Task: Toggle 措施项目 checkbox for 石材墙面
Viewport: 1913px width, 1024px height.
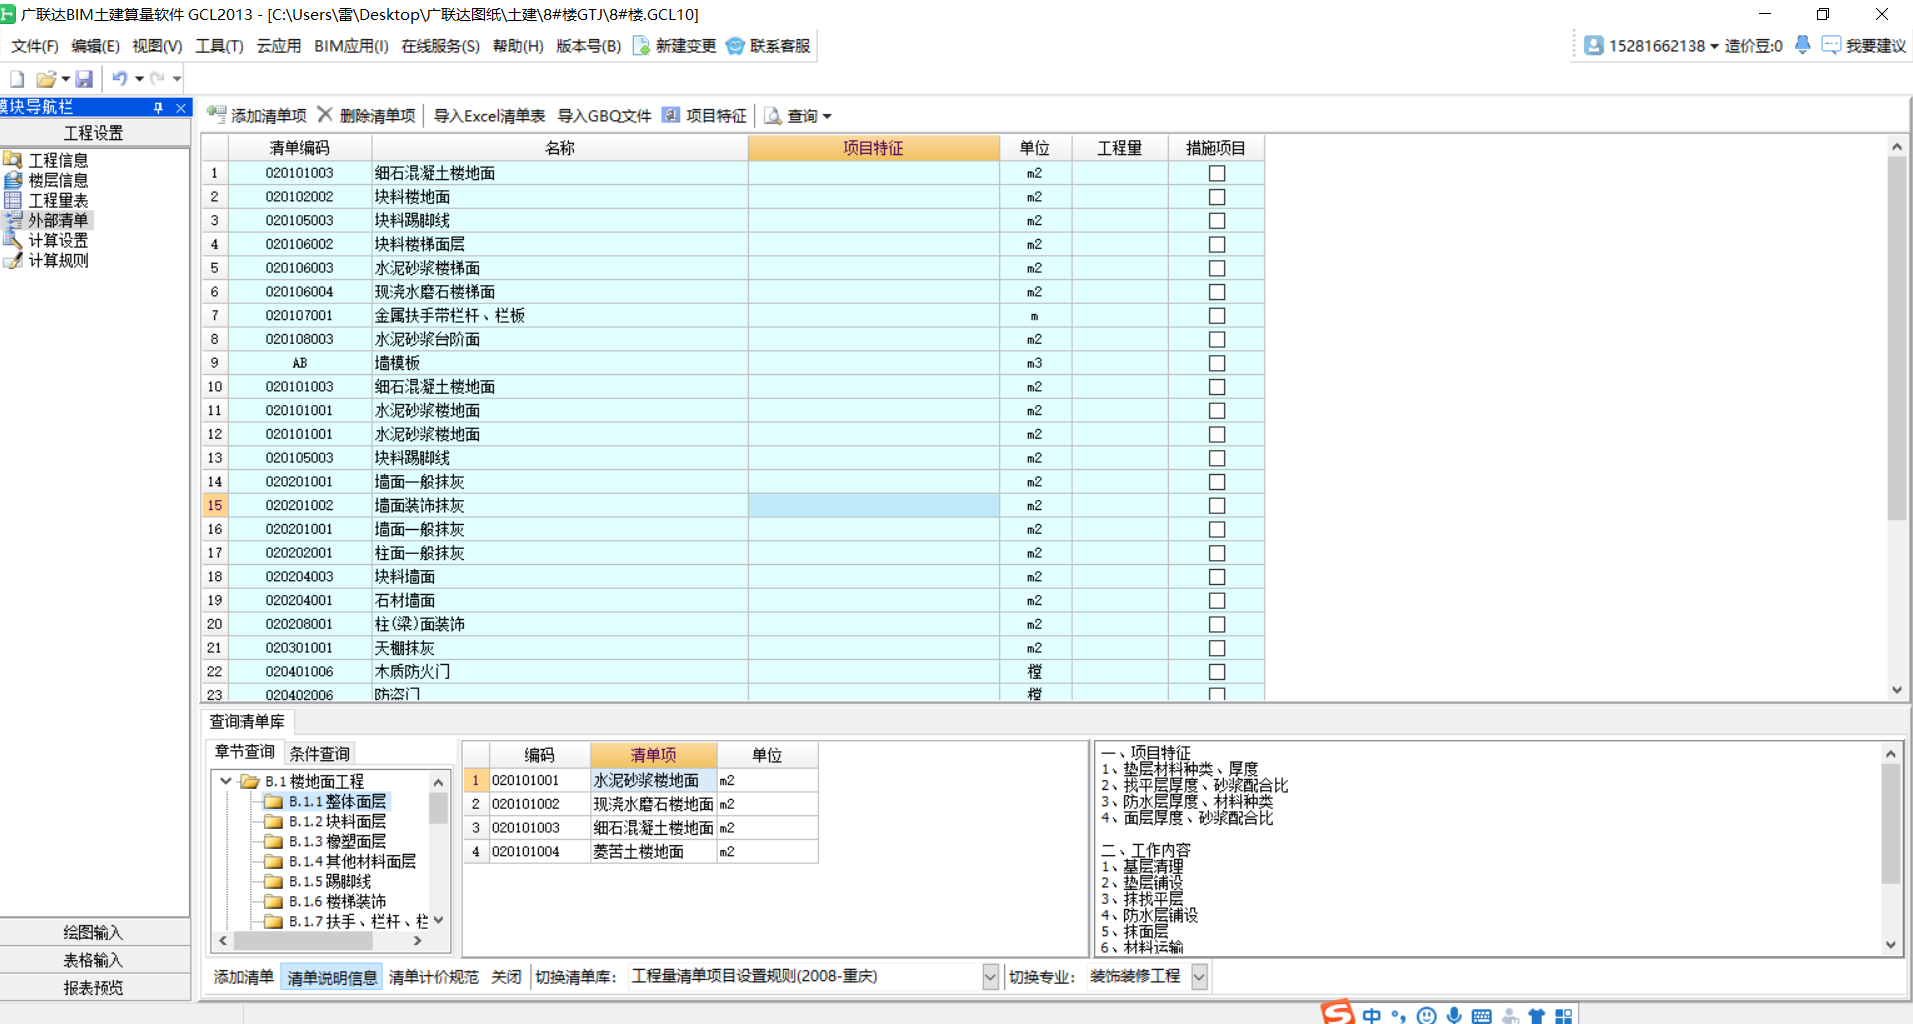Action: (1217, 601)
